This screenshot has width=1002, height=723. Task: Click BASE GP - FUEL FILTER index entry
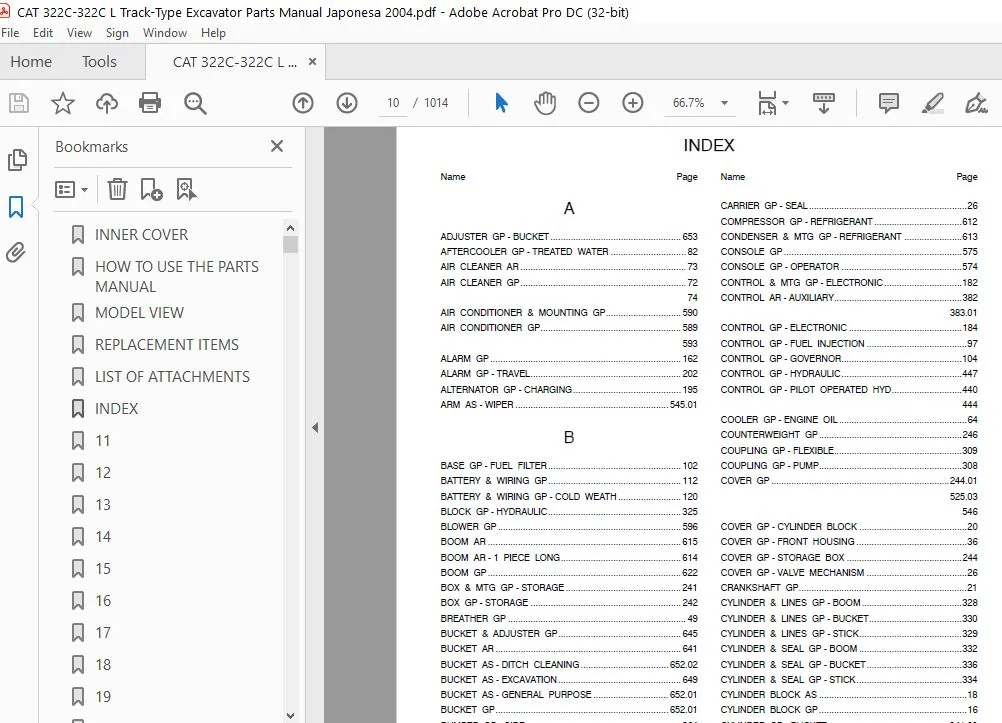pyautogui.click(x=569, y=465)
